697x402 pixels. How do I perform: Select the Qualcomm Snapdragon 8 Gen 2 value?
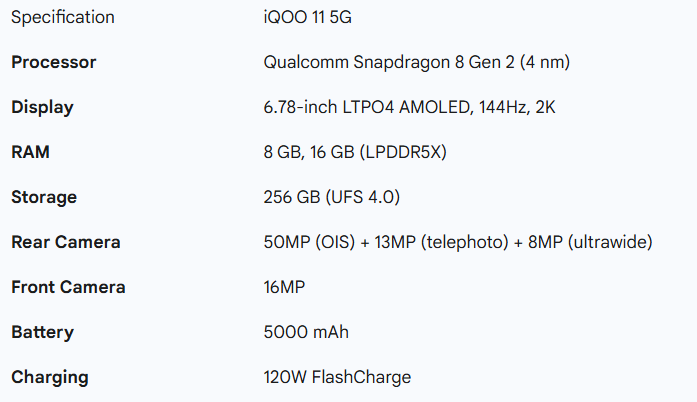tap(417, 62)
